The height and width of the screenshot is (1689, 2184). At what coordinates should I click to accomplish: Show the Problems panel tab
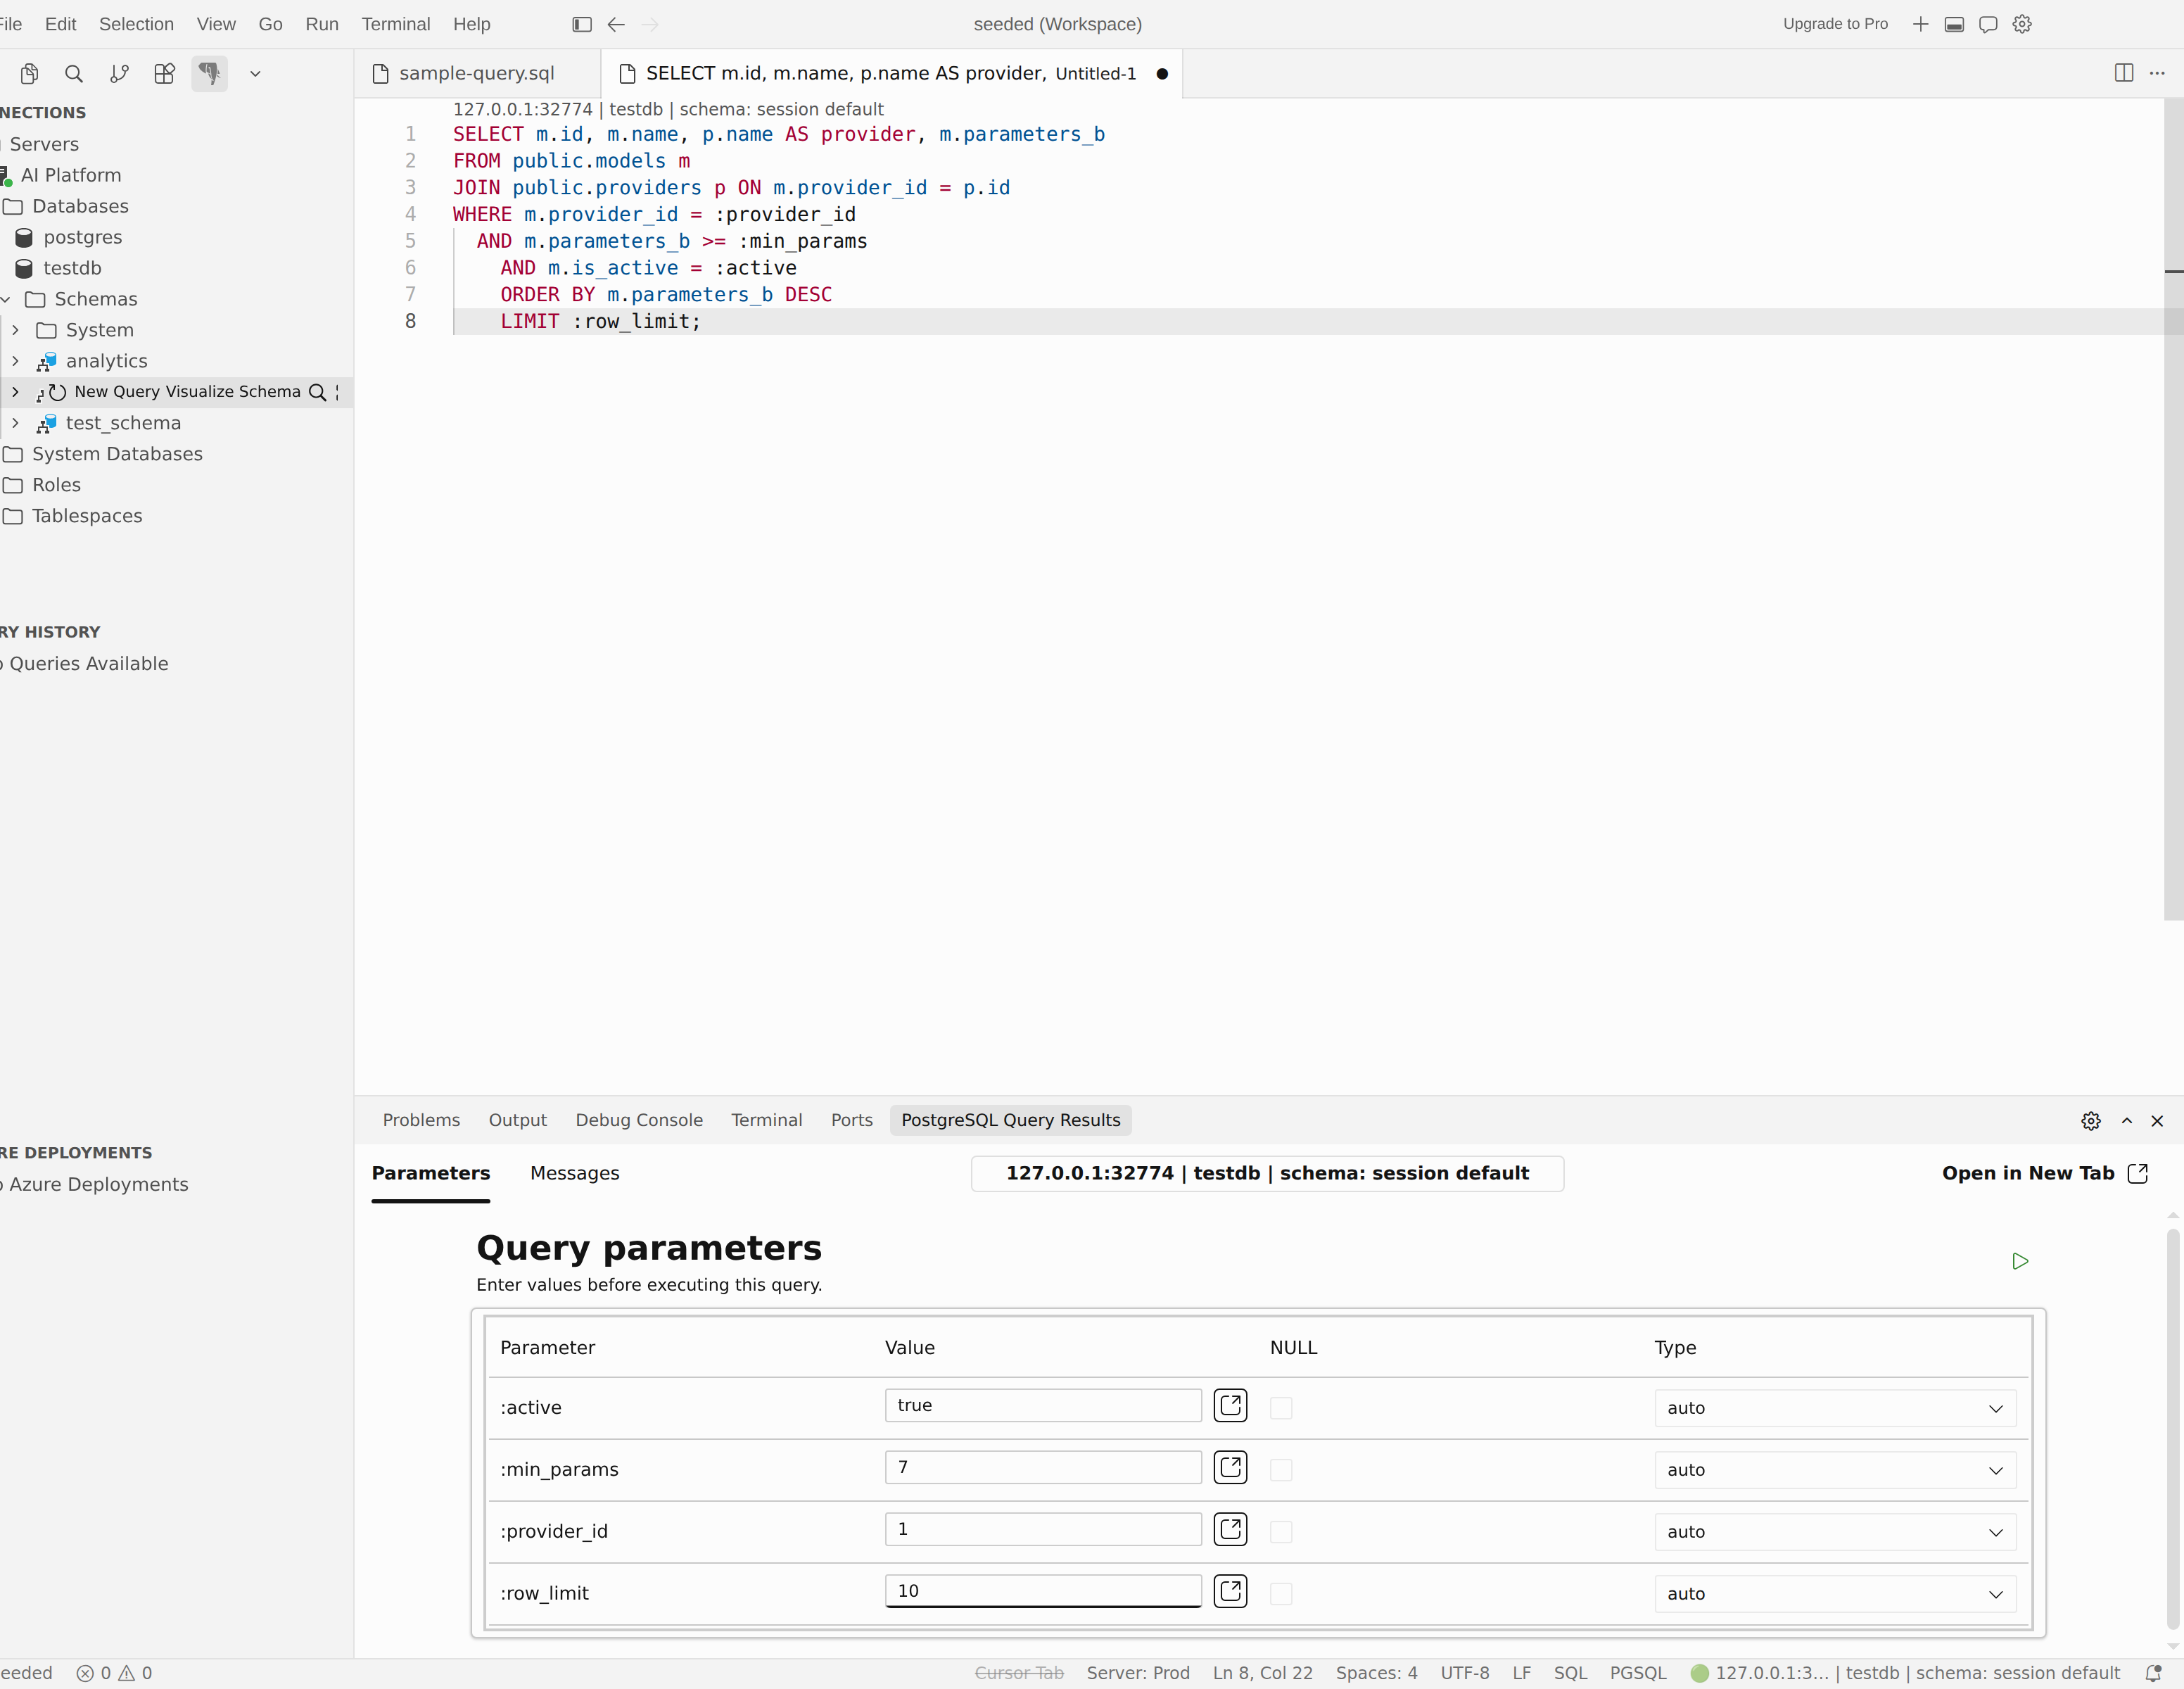pyautogui.click(x=421, y=1120)
